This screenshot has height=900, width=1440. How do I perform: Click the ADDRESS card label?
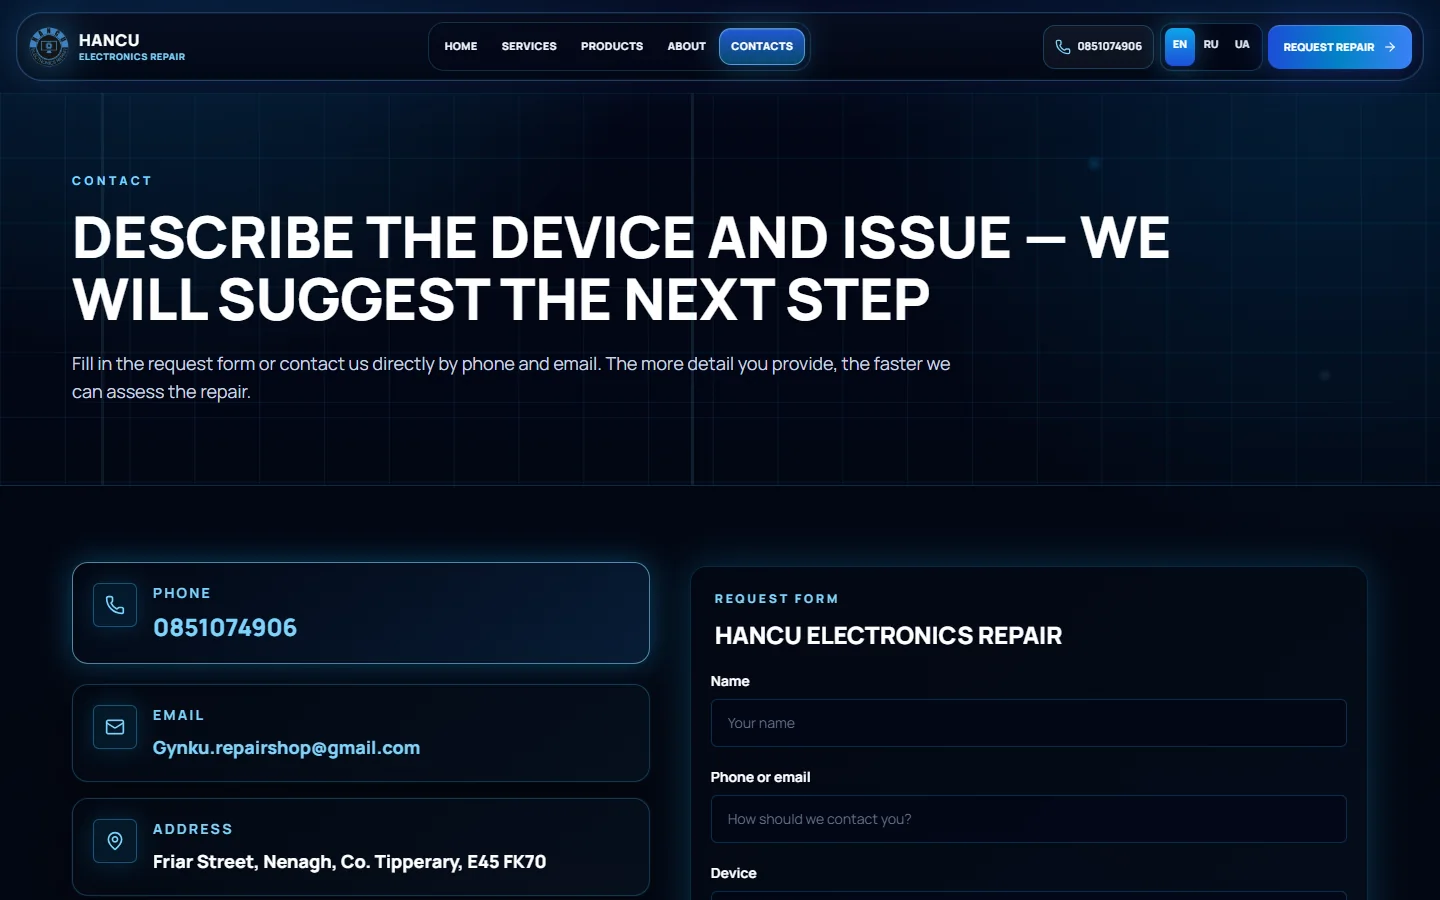click(193, 829)
